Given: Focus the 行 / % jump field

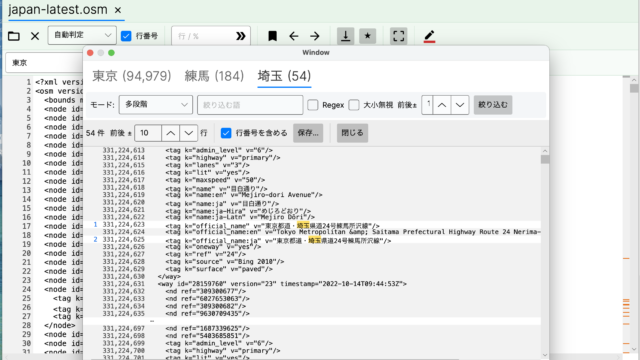Looking at the screenshot, I should [x=203, y=36].
